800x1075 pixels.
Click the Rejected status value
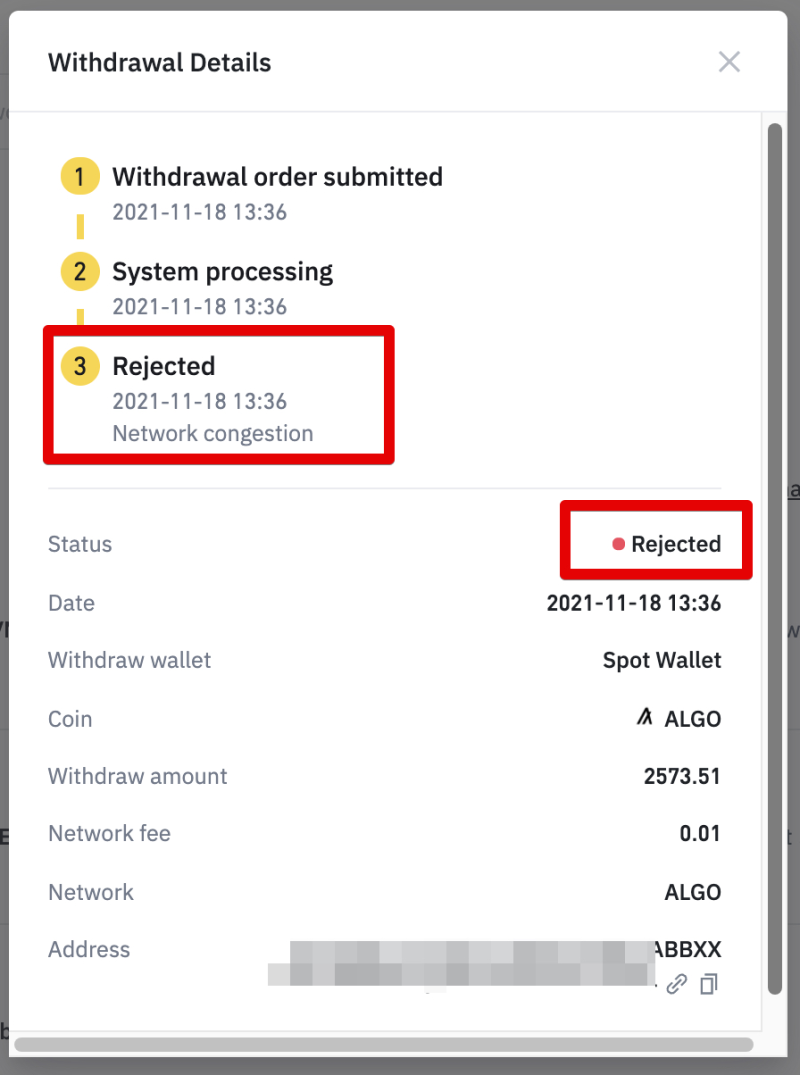pyautogui.click(x=675, y=544)
